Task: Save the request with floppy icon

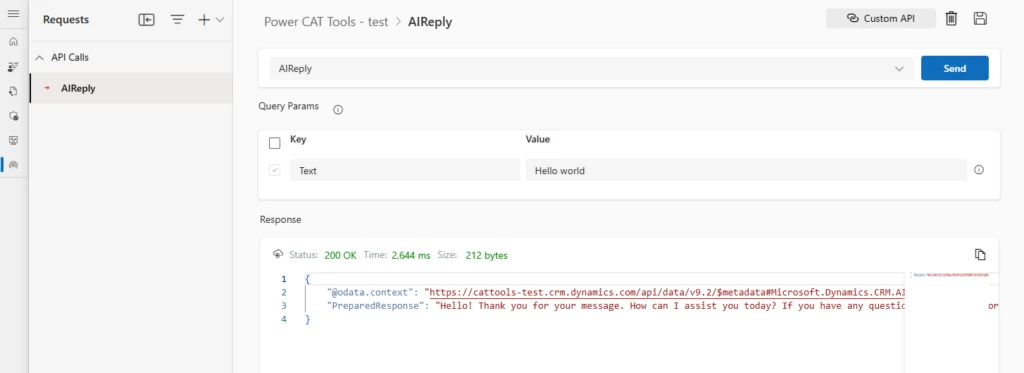Action: point(980,18)
